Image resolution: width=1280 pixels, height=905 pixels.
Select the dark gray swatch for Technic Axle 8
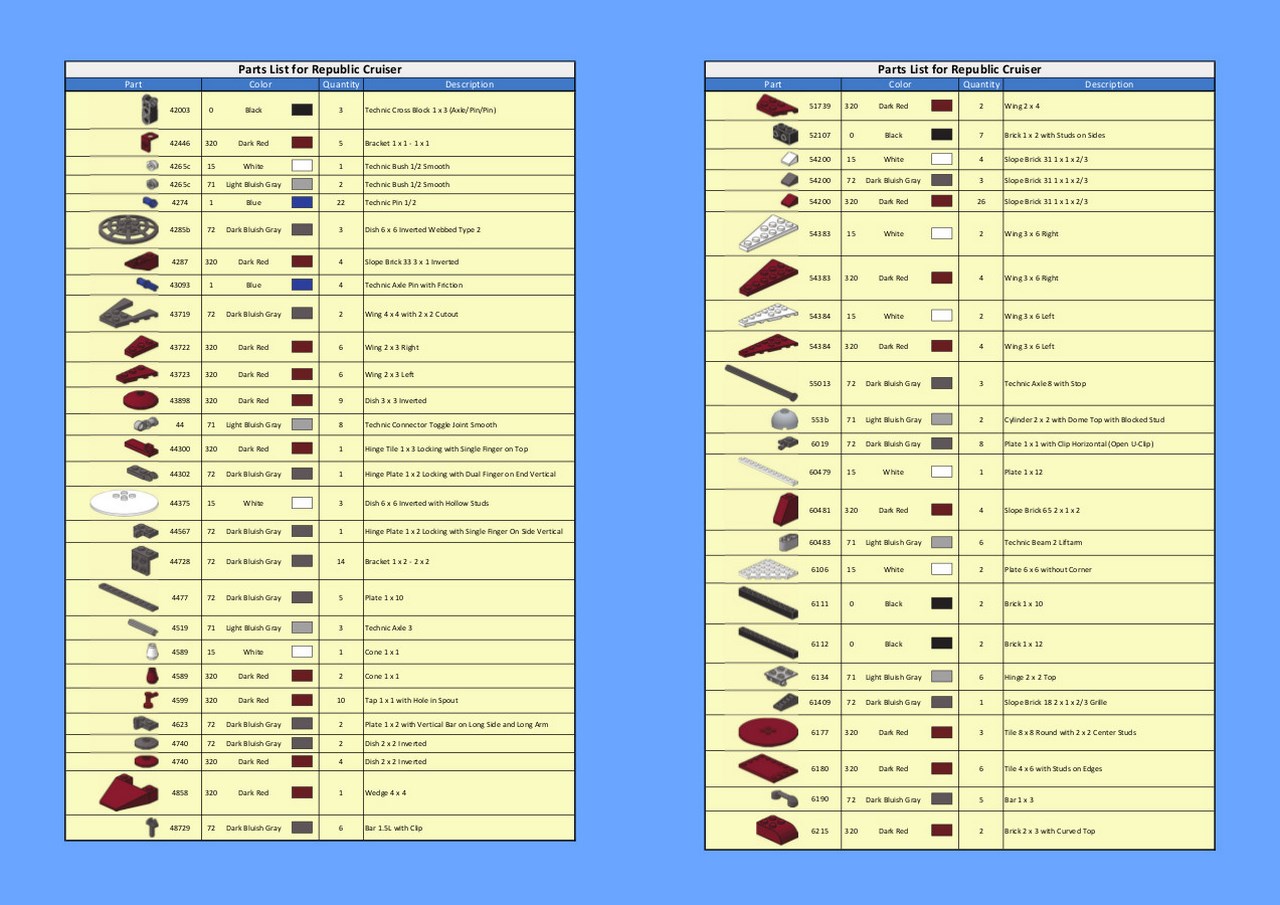[x=941, y=383]
